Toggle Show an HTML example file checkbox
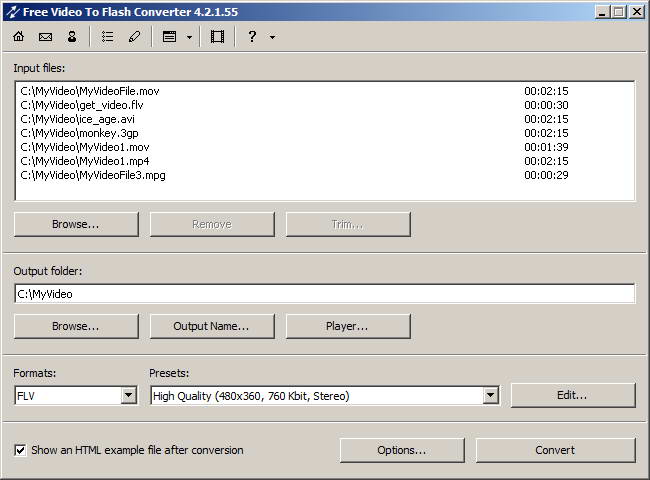650x480 pixels. (21, 450)
